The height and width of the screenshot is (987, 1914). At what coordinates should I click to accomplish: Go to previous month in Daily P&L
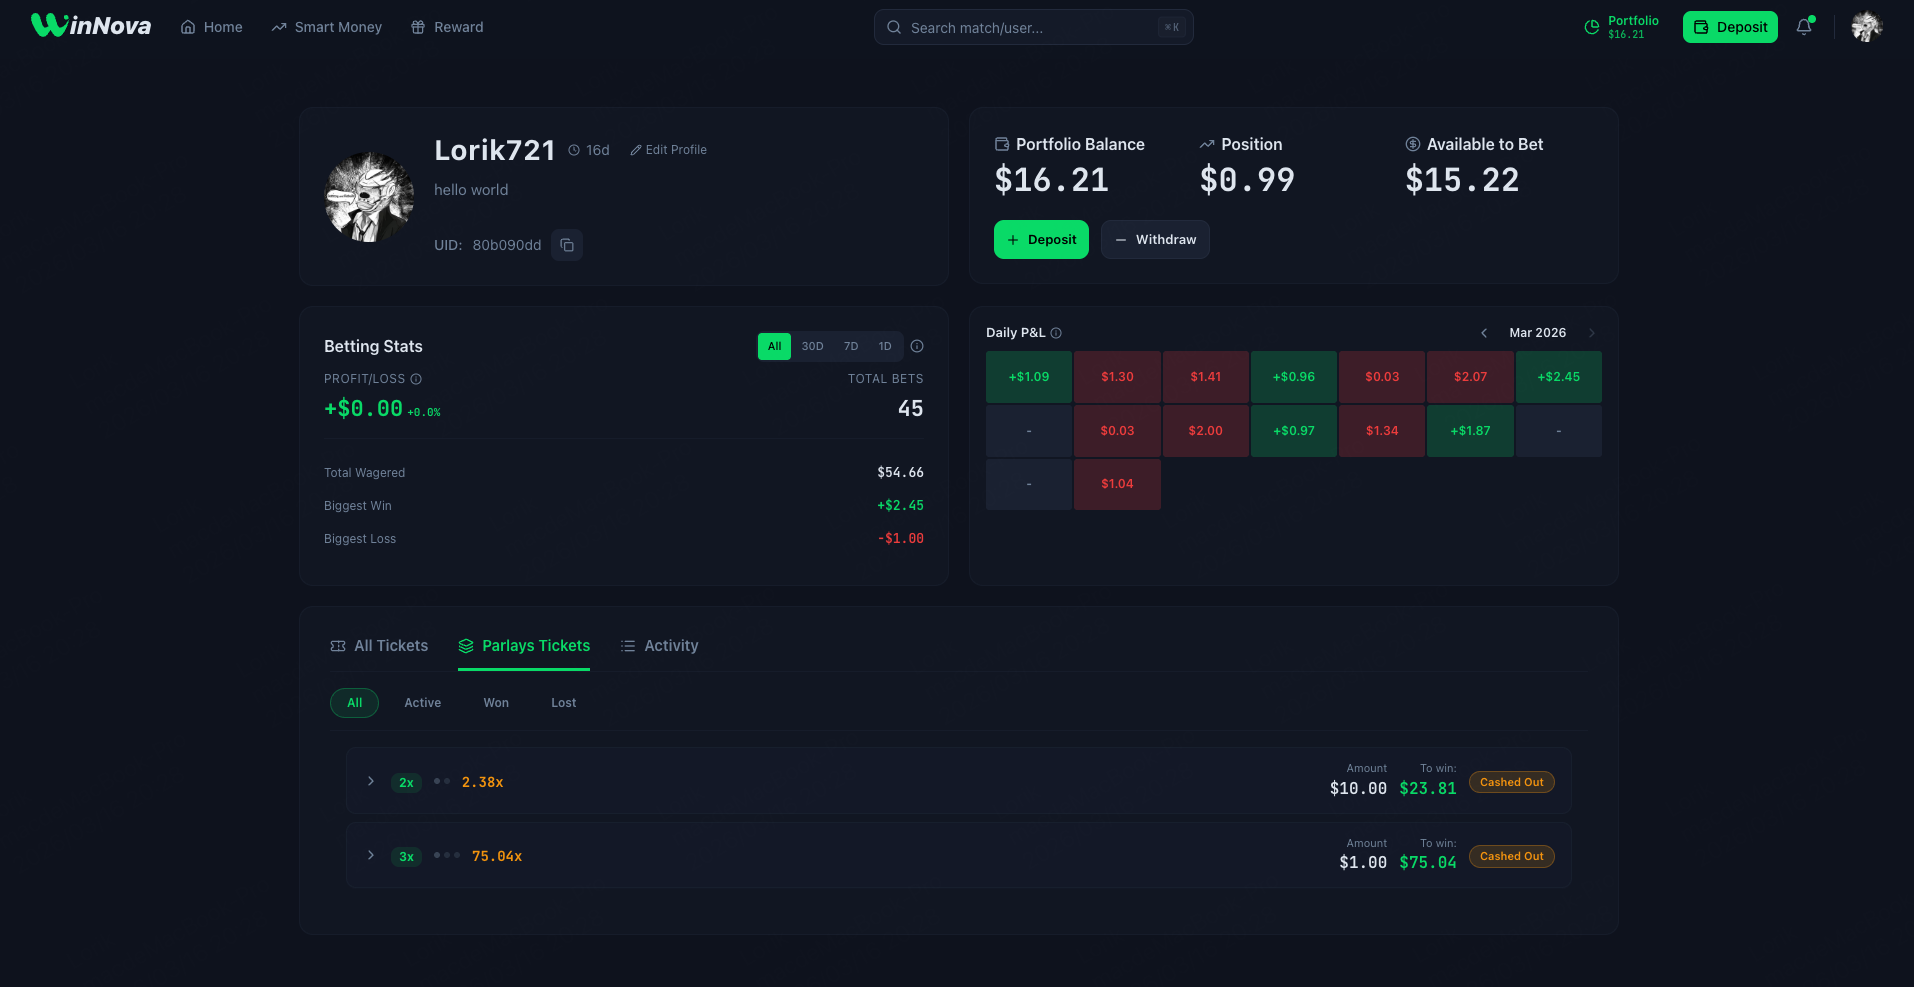[1484, 333]
